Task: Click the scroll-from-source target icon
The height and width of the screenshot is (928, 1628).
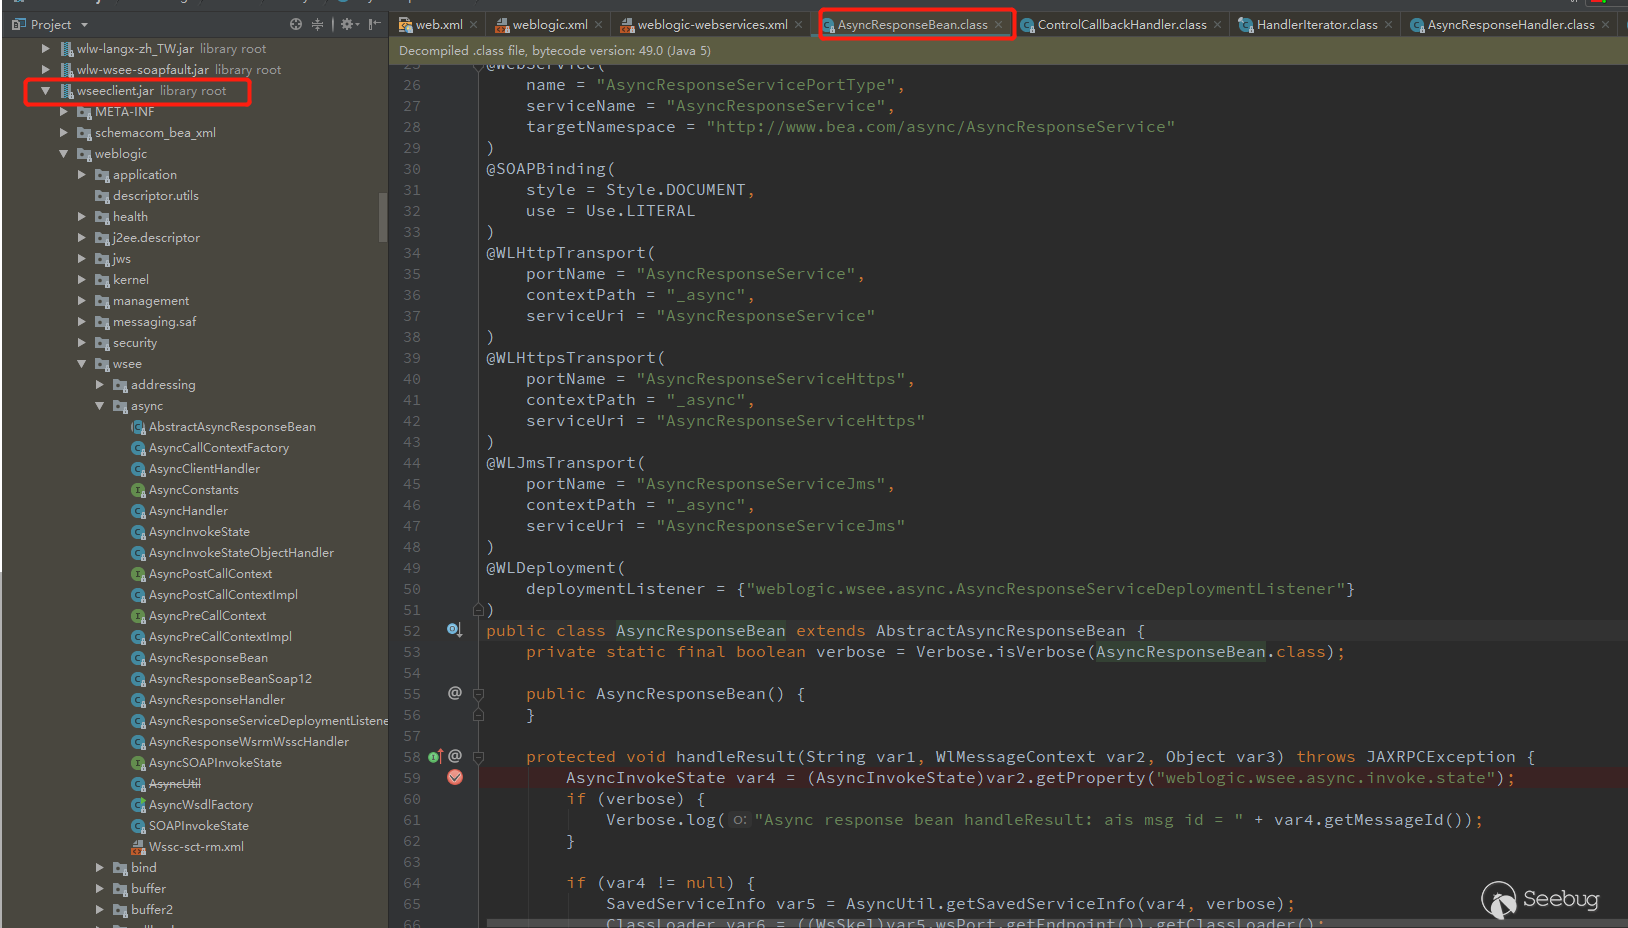Action: click(296, 24)
